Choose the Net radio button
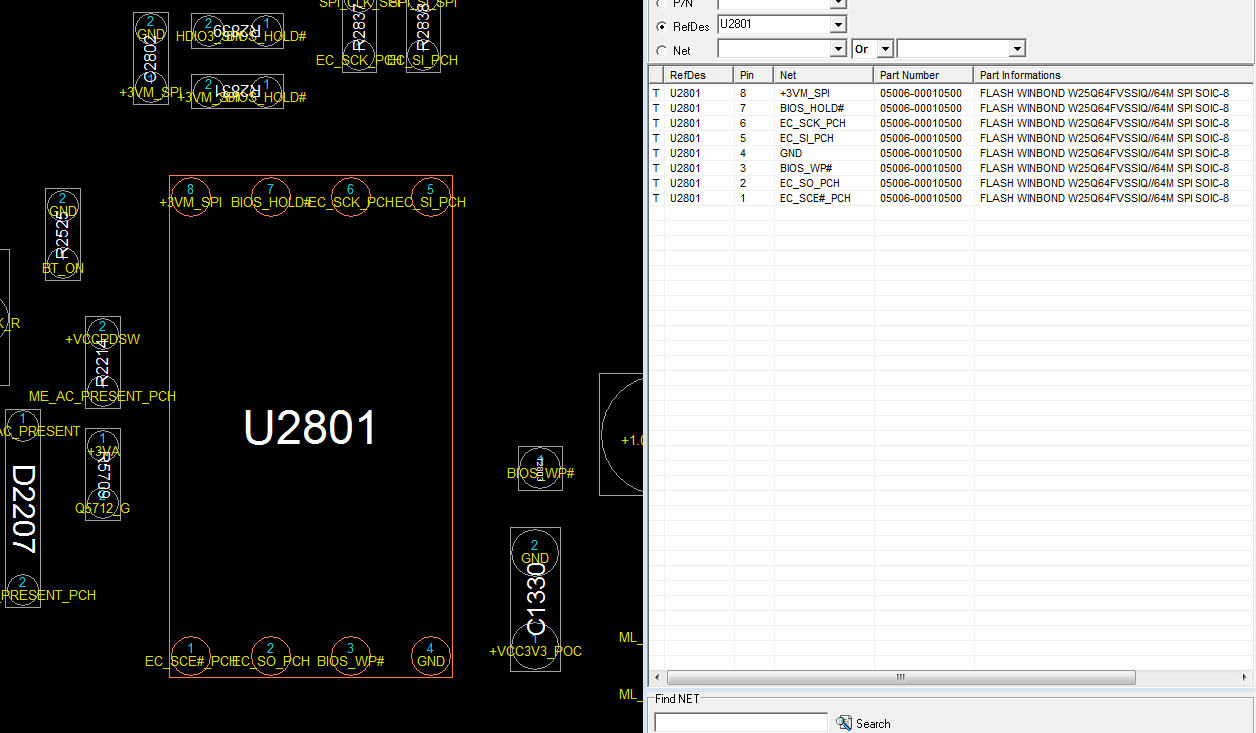This screenshot has width=1256, height=733. 661,50
